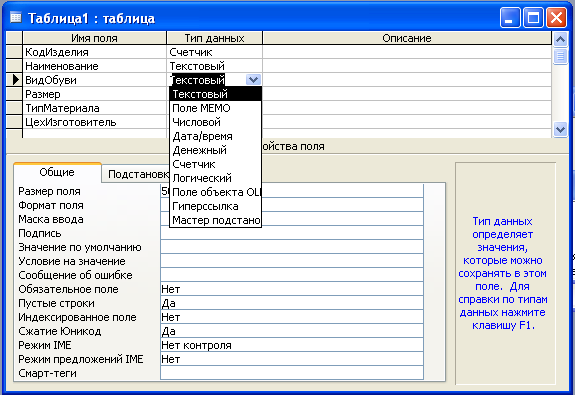Screen dimensions: 575x395
Task: Choose Поле MEMO data type
Action: pos(215,108)
